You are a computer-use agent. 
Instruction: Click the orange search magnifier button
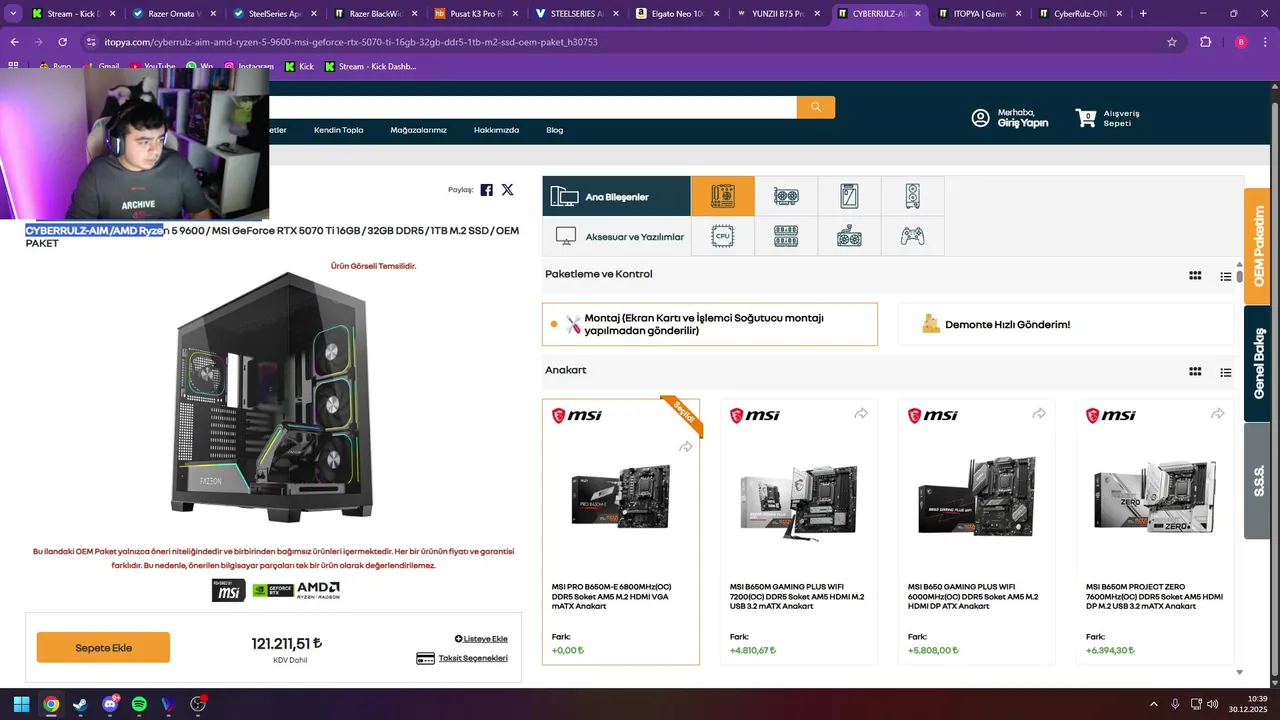816,107
